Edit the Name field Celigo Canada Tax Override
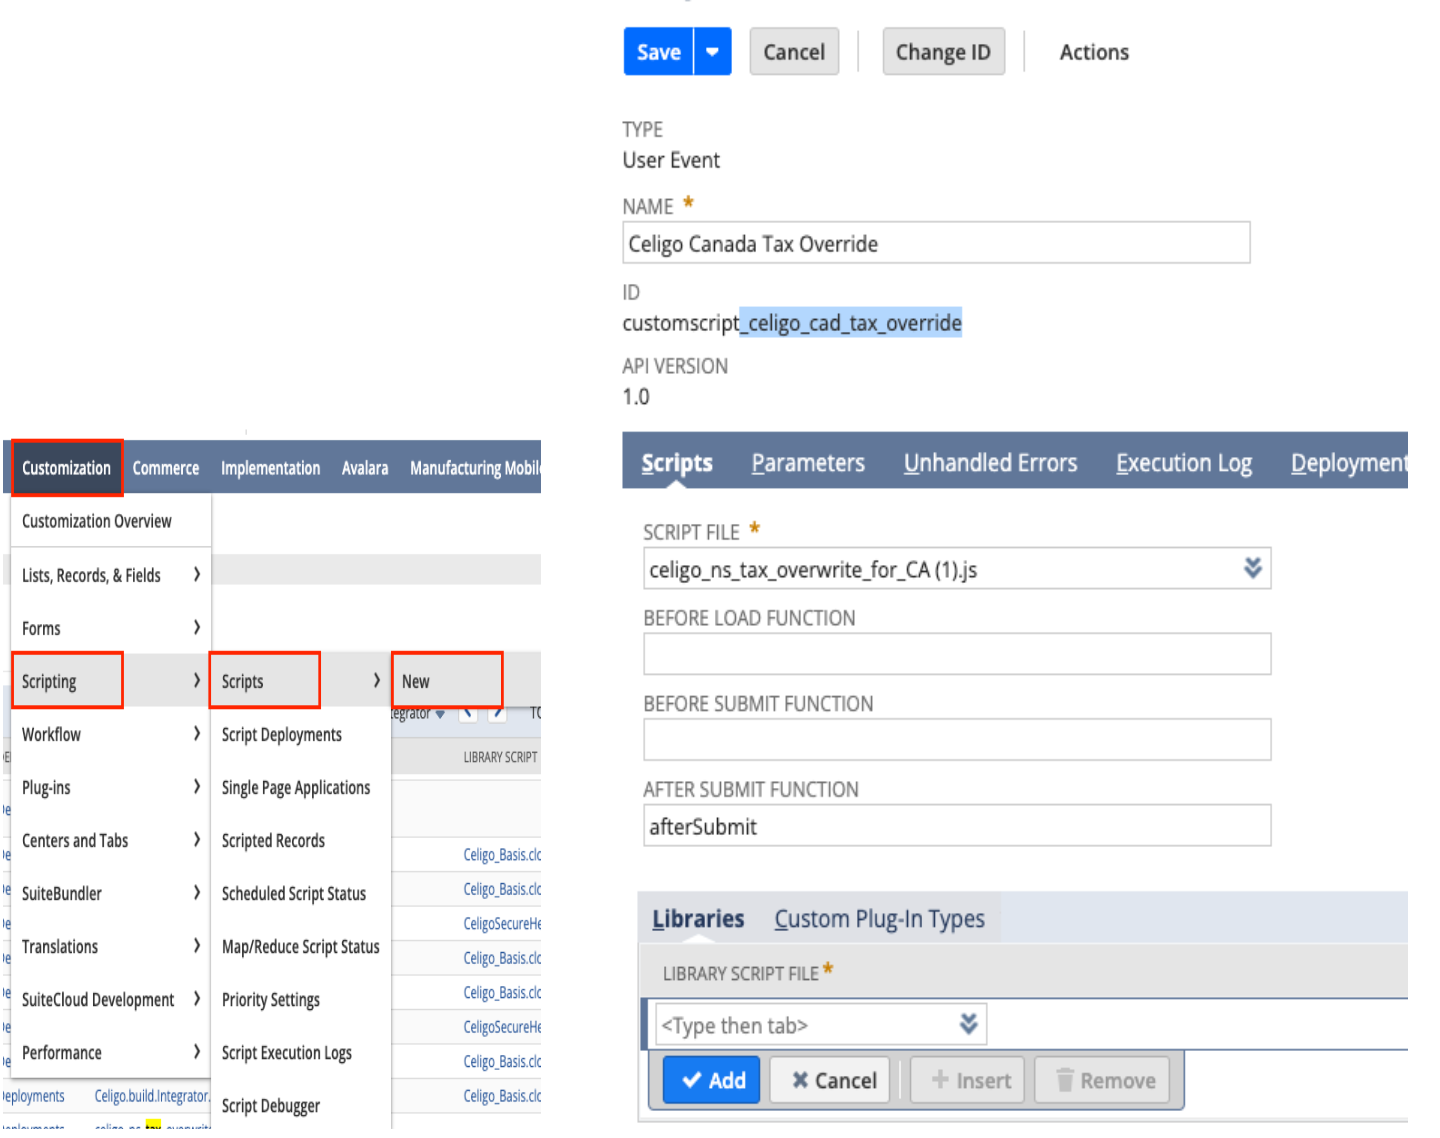The height and width of the screenshot is (1138, 1440). 936,243
